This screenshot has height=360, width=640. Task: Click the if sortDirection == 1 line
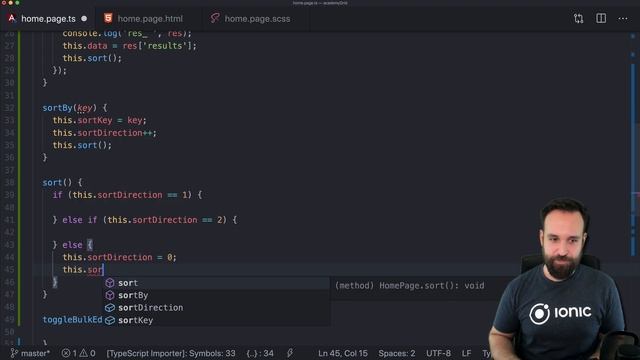pyautogui.click(x=127, y=195)
